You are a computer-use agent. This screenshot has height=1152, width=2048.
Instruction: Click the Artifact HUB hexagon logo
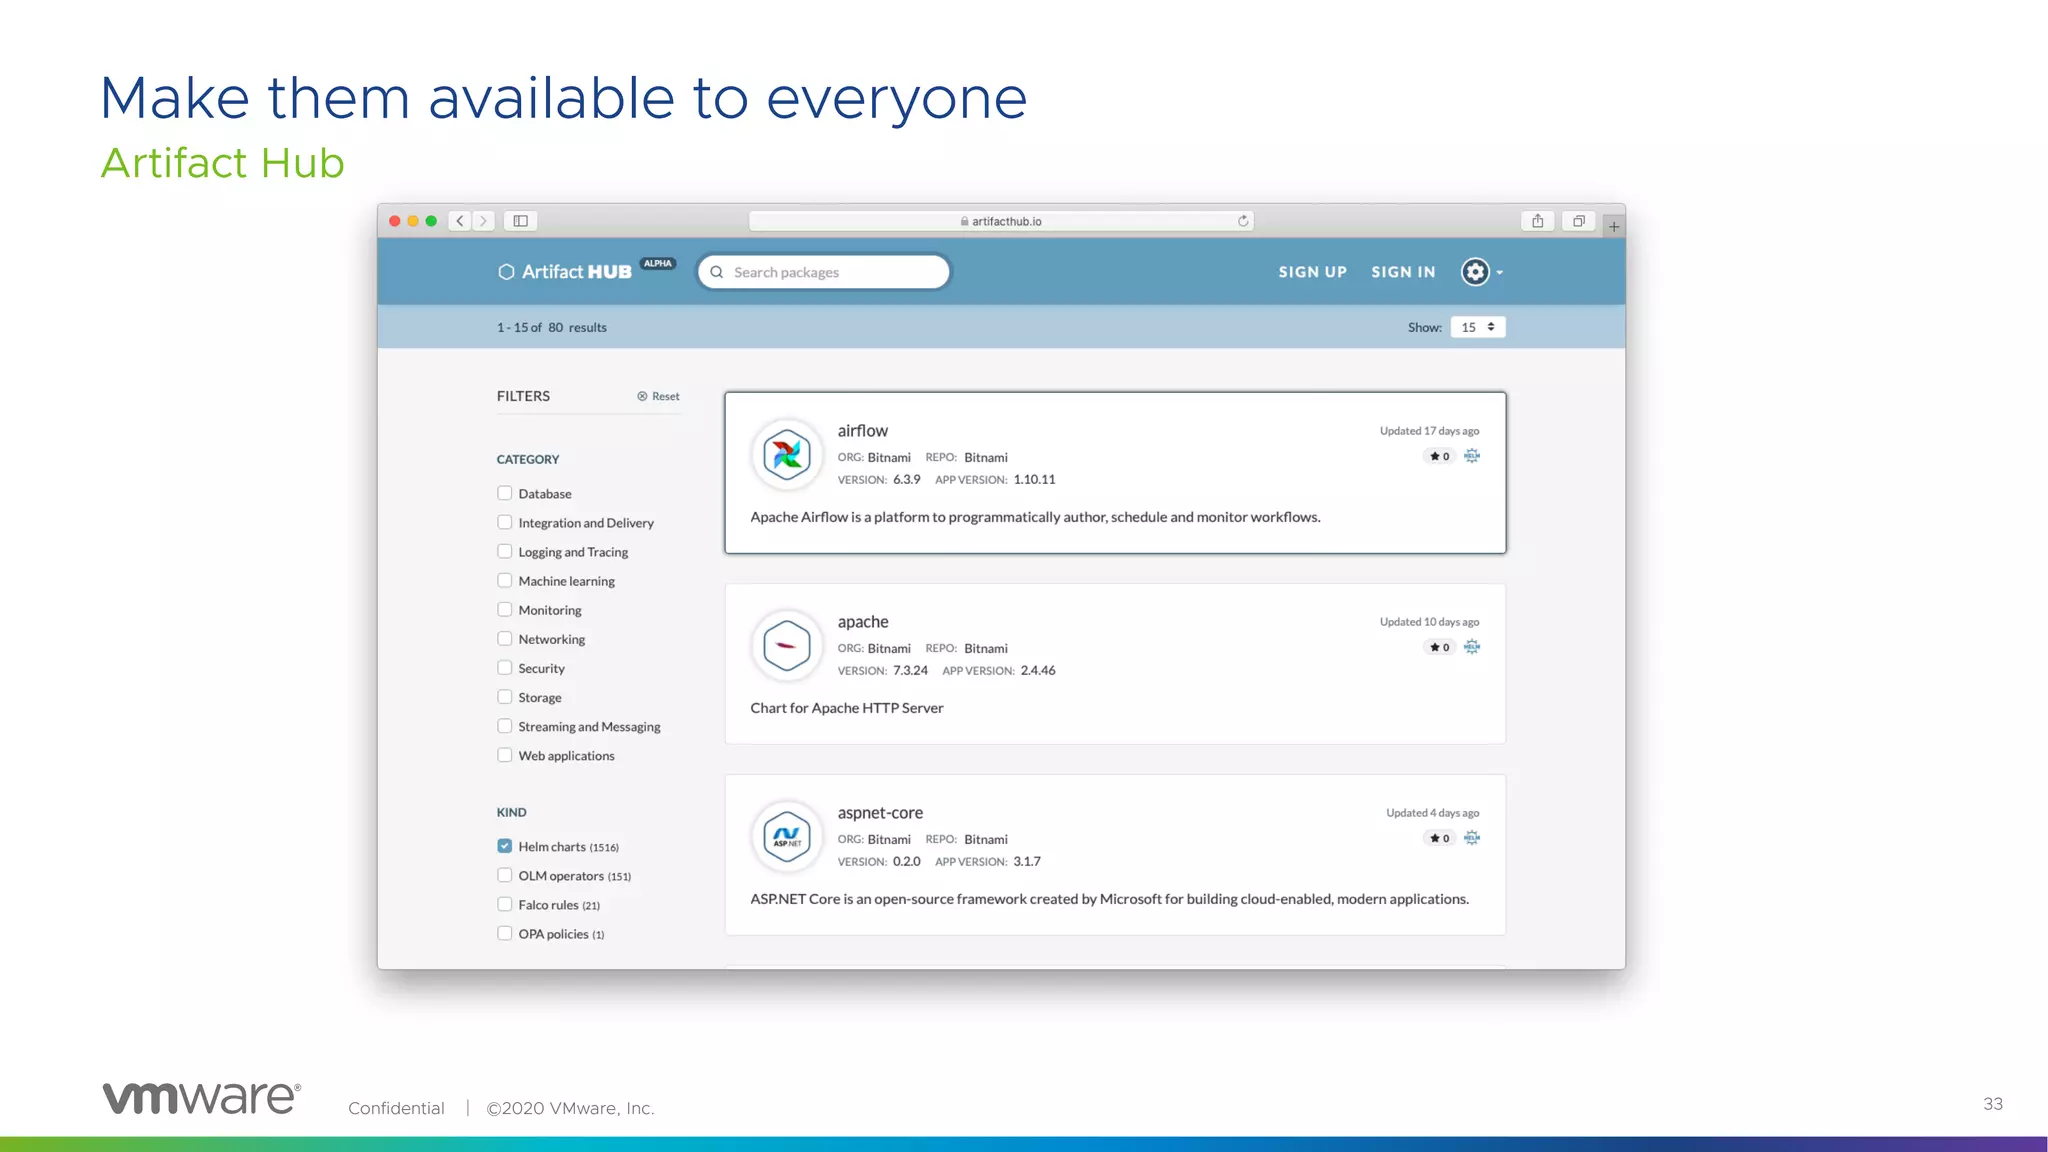[x=506, y=272]
